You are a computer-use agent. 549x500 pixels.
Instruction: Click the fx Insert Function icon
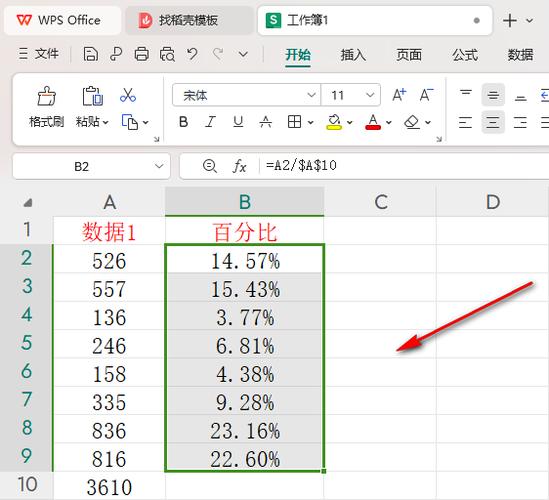tap(239, 166)
